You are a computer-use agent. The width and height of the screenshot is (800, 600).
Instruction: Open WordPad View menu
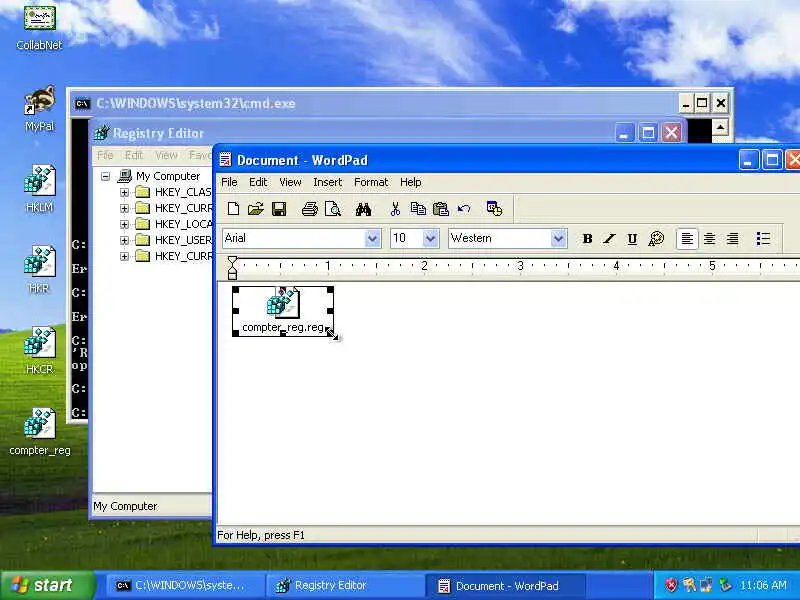[x=290, y=182]
